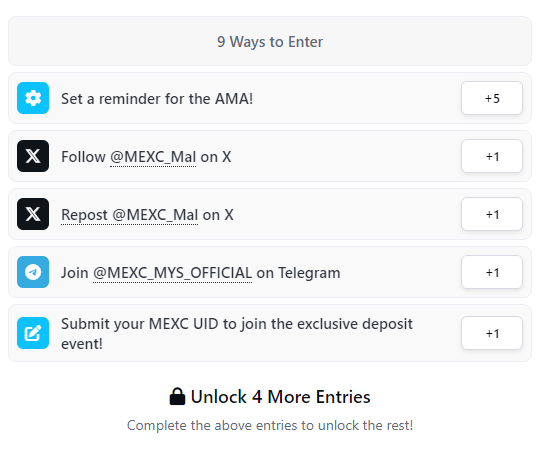
Task: Click the 'Unlock 4 More Entries' heading
Action: 280,397
